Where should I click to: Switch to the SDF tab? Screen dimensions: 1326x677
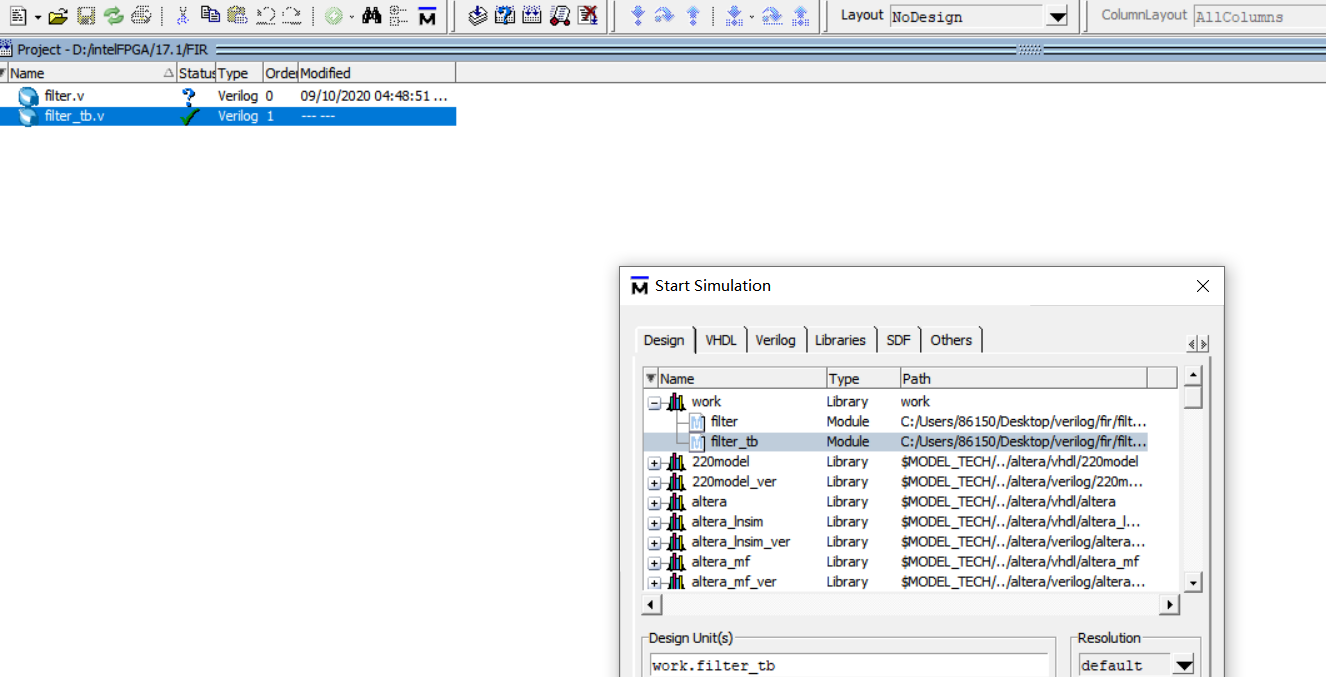point(899,340)
